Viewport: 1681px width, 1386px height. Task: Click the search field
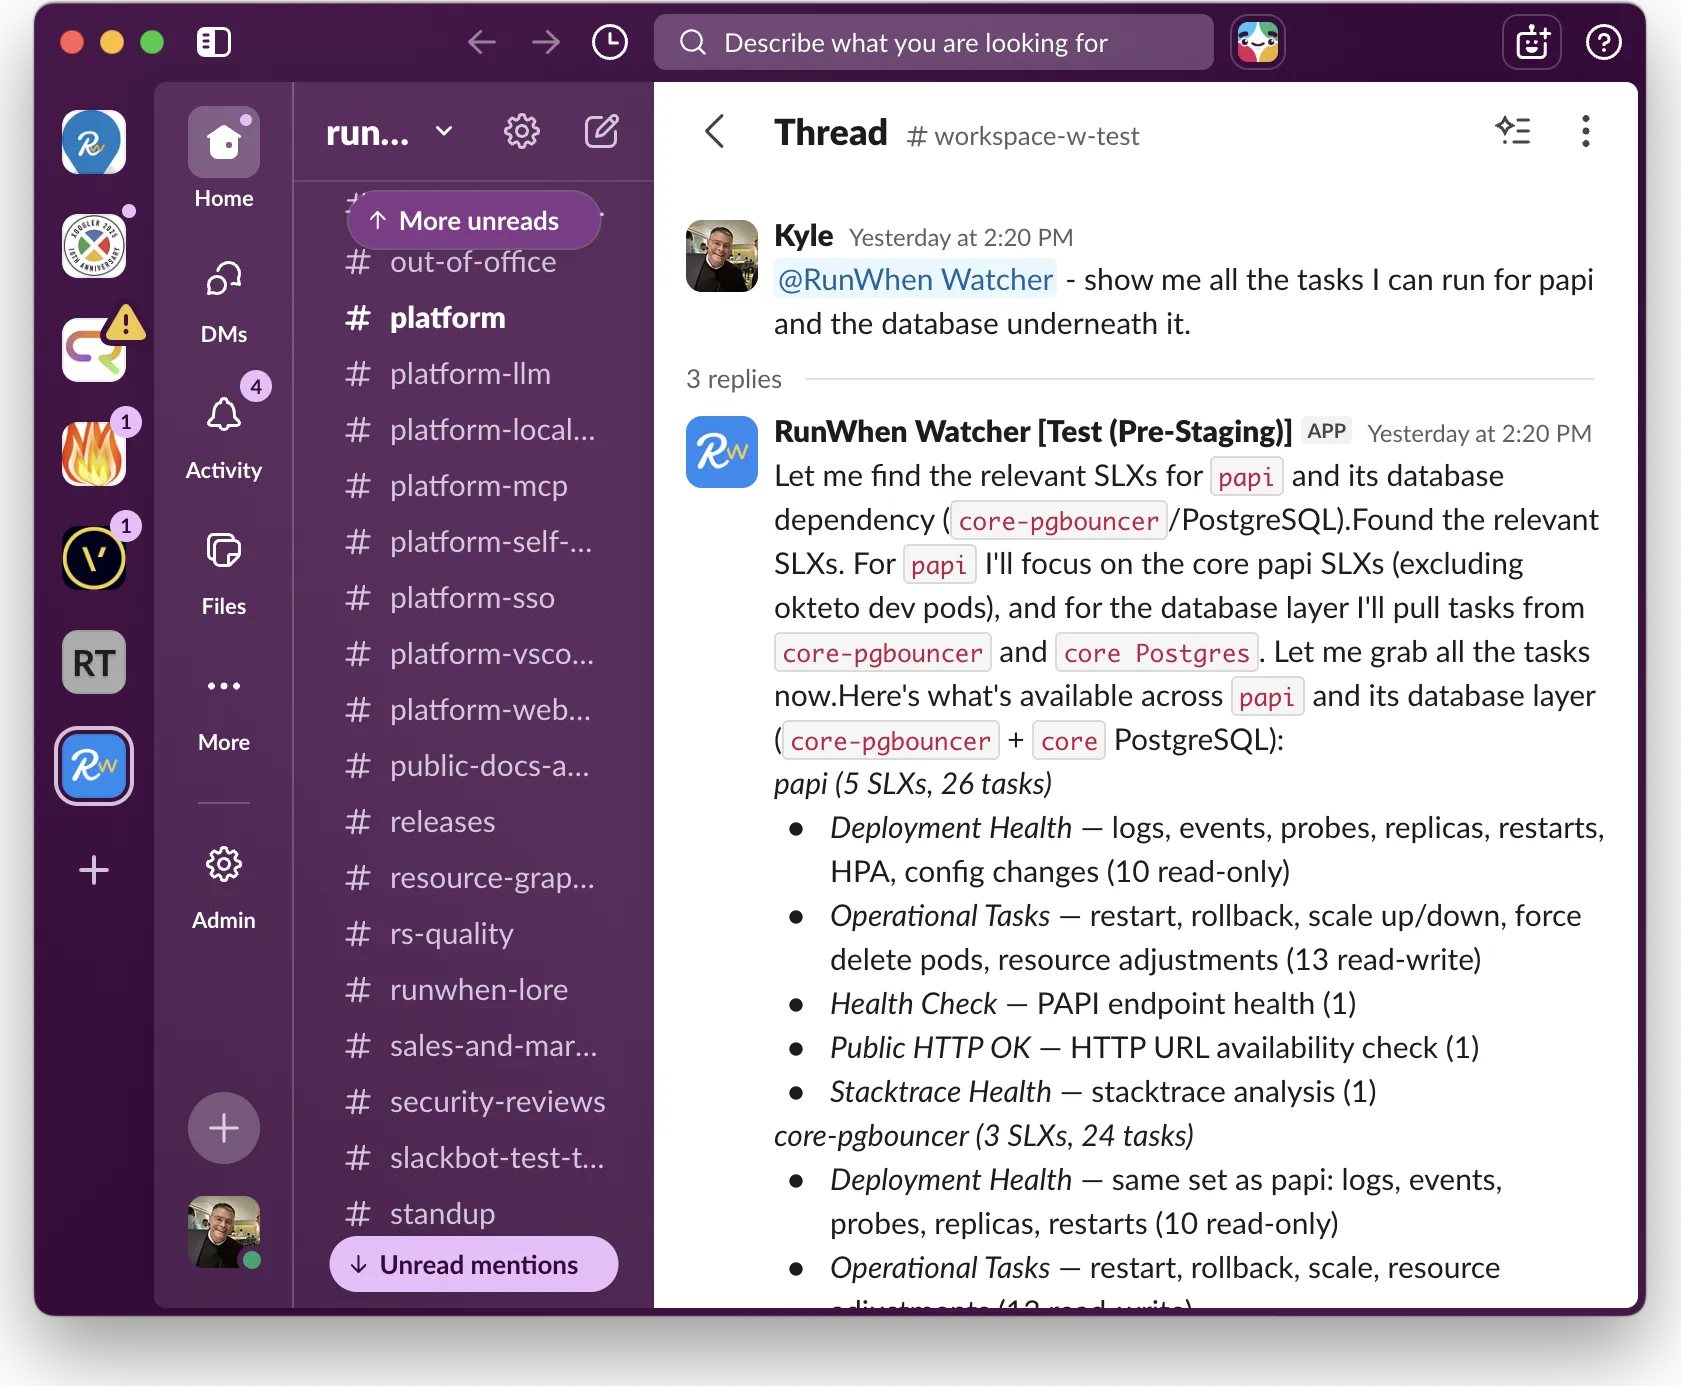(934, 42)
